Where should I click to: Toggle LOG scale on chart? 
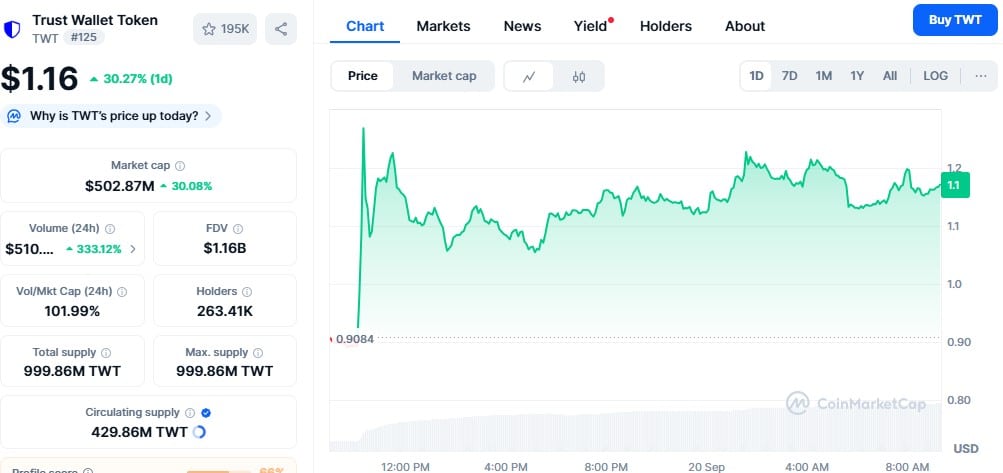pyautogui.click(x=935, y=76)
